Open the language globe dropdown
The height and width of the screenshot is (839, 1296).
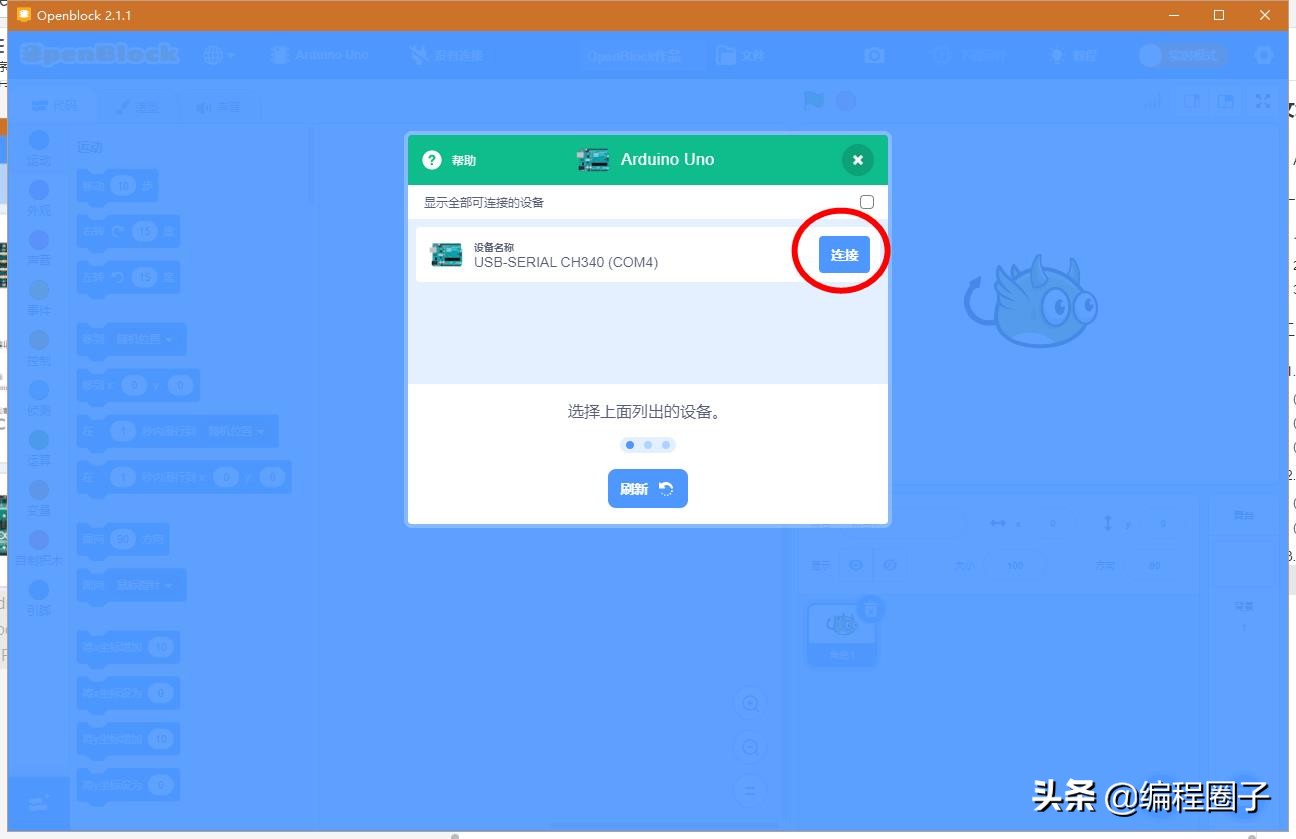point(217,55)
